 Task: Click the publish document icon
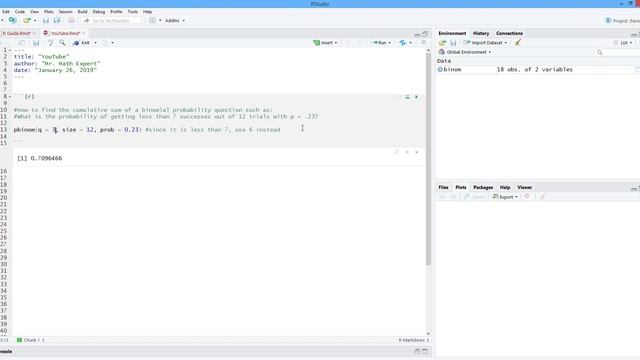402,42
